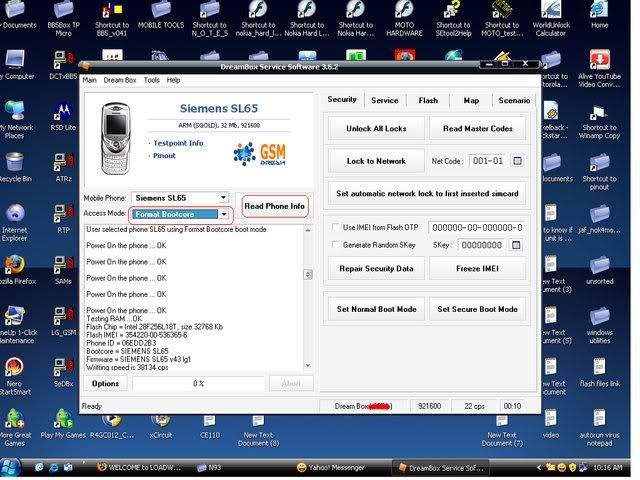Image resolution: width=640 pixels, height=480 pixels.
Task: Open the Windows Start button
Action: click(10, 469)
